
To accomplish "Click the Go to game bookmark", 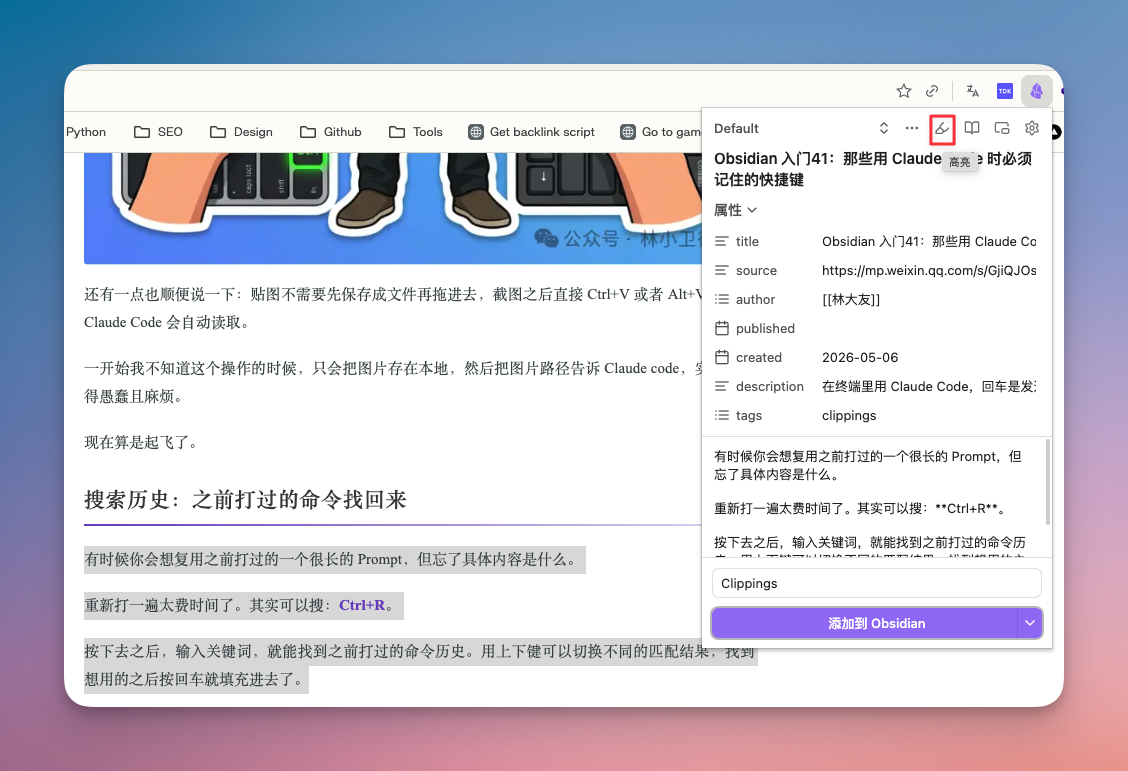I will tap(661, 132).
